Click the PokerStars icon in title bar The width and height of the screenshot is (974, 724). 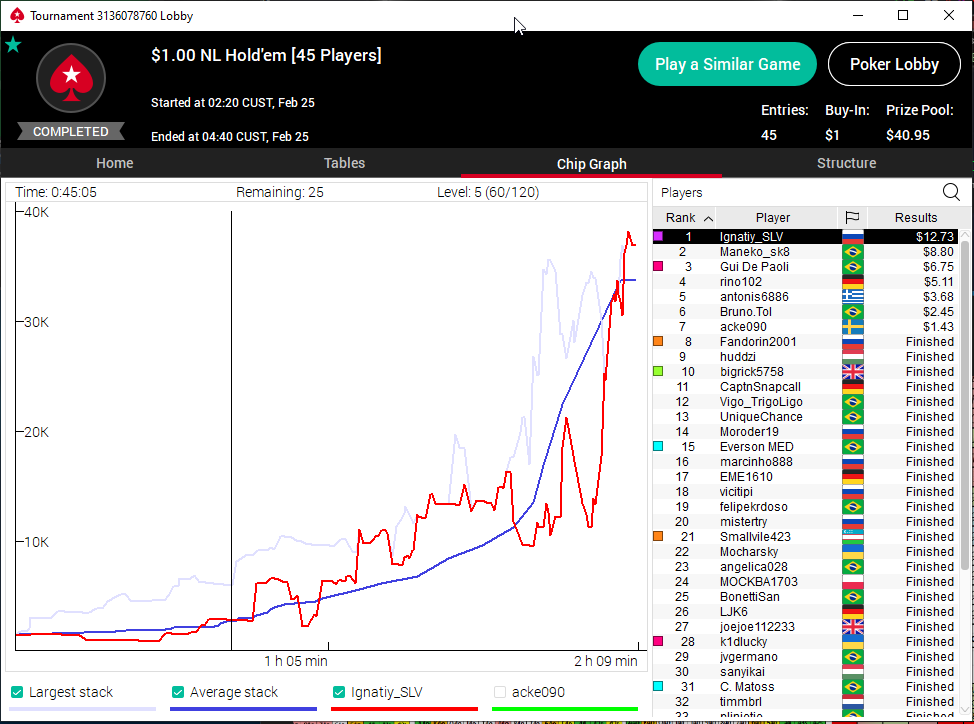[17, 16]
